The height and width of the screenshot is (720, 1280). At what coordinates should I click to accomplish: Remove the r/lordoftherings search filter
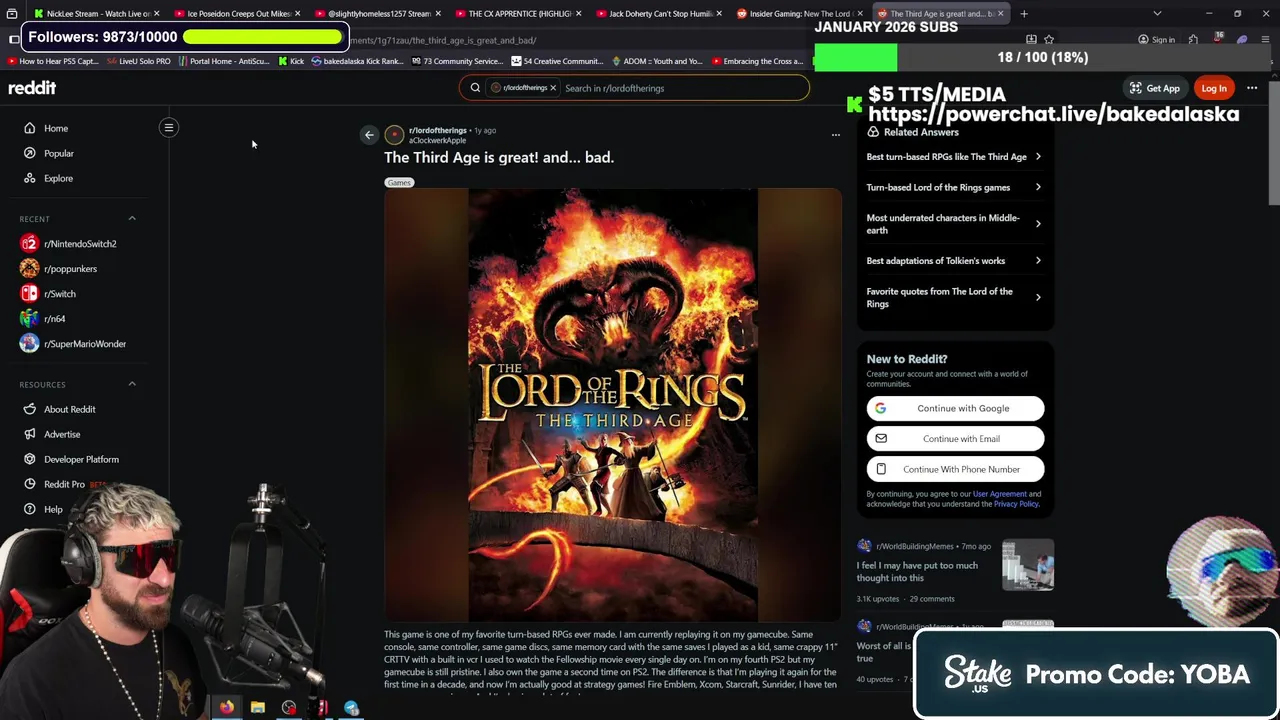point(552,88)
